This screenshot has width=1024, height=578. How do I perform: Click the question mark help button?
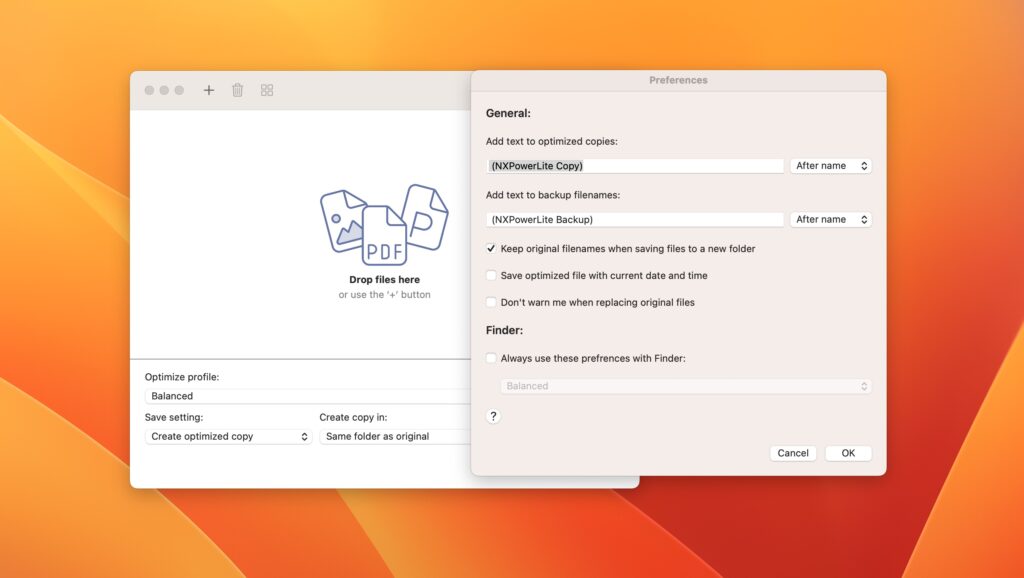[493, 416]
